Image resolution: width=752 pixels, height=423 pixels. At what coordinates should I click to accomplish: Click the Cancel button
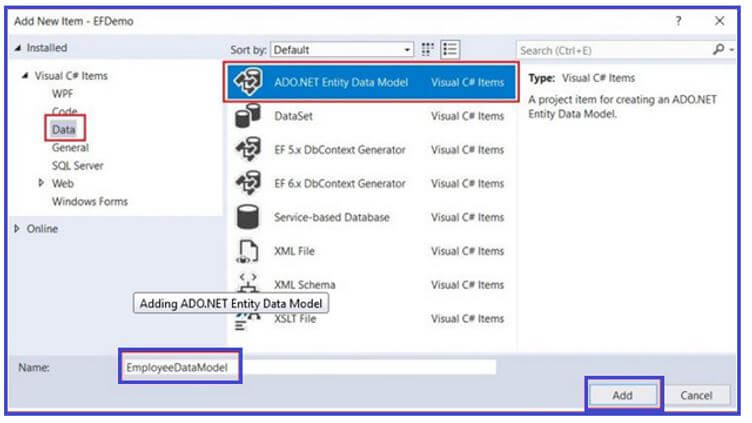tap(696, 395)
